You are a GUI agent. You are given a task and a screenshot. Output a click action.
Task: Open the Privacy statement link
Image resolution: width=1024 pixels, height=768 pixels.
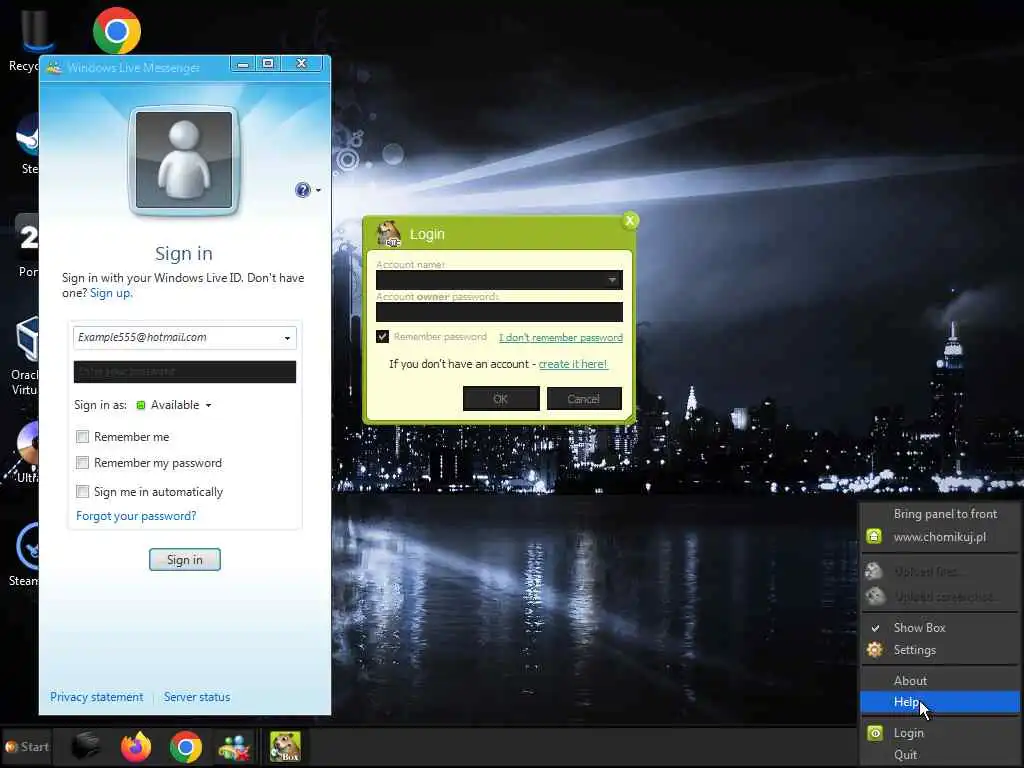97,697
